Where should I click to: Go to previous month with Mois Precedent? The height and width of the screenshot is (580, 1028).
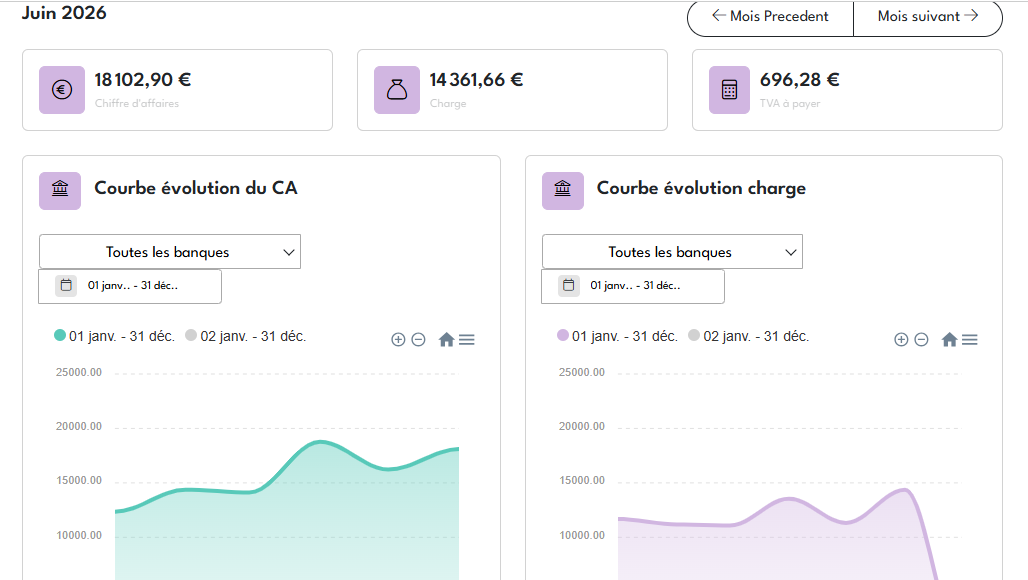[770, 16]
